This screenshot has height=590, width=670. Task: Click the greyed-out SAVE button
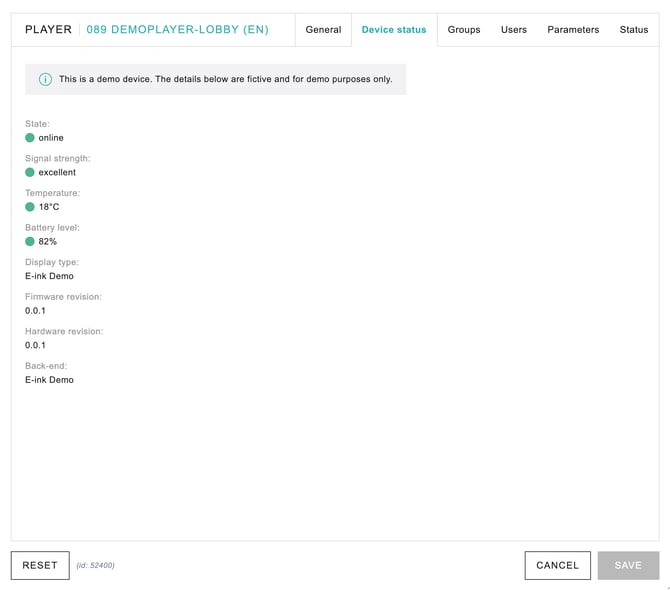(628, 565)
